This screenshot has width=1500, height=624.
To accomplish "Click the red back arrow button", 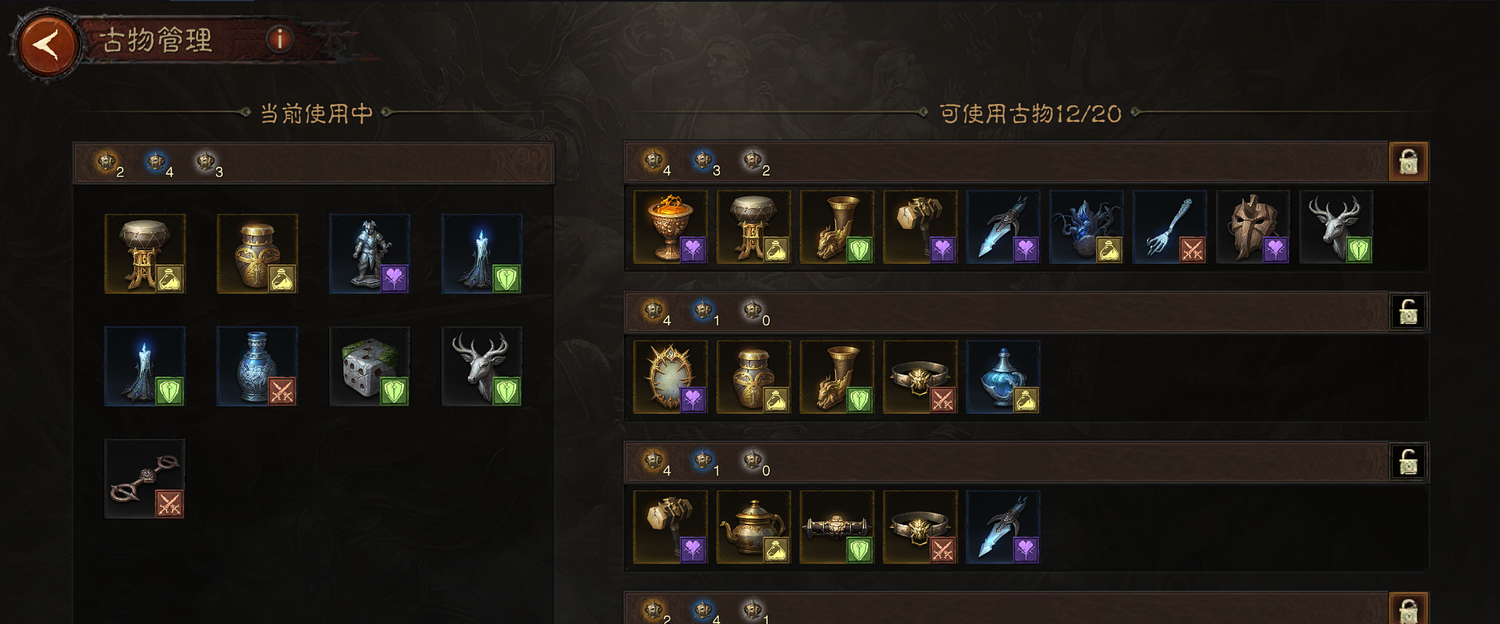I will [x=45, y=45].
